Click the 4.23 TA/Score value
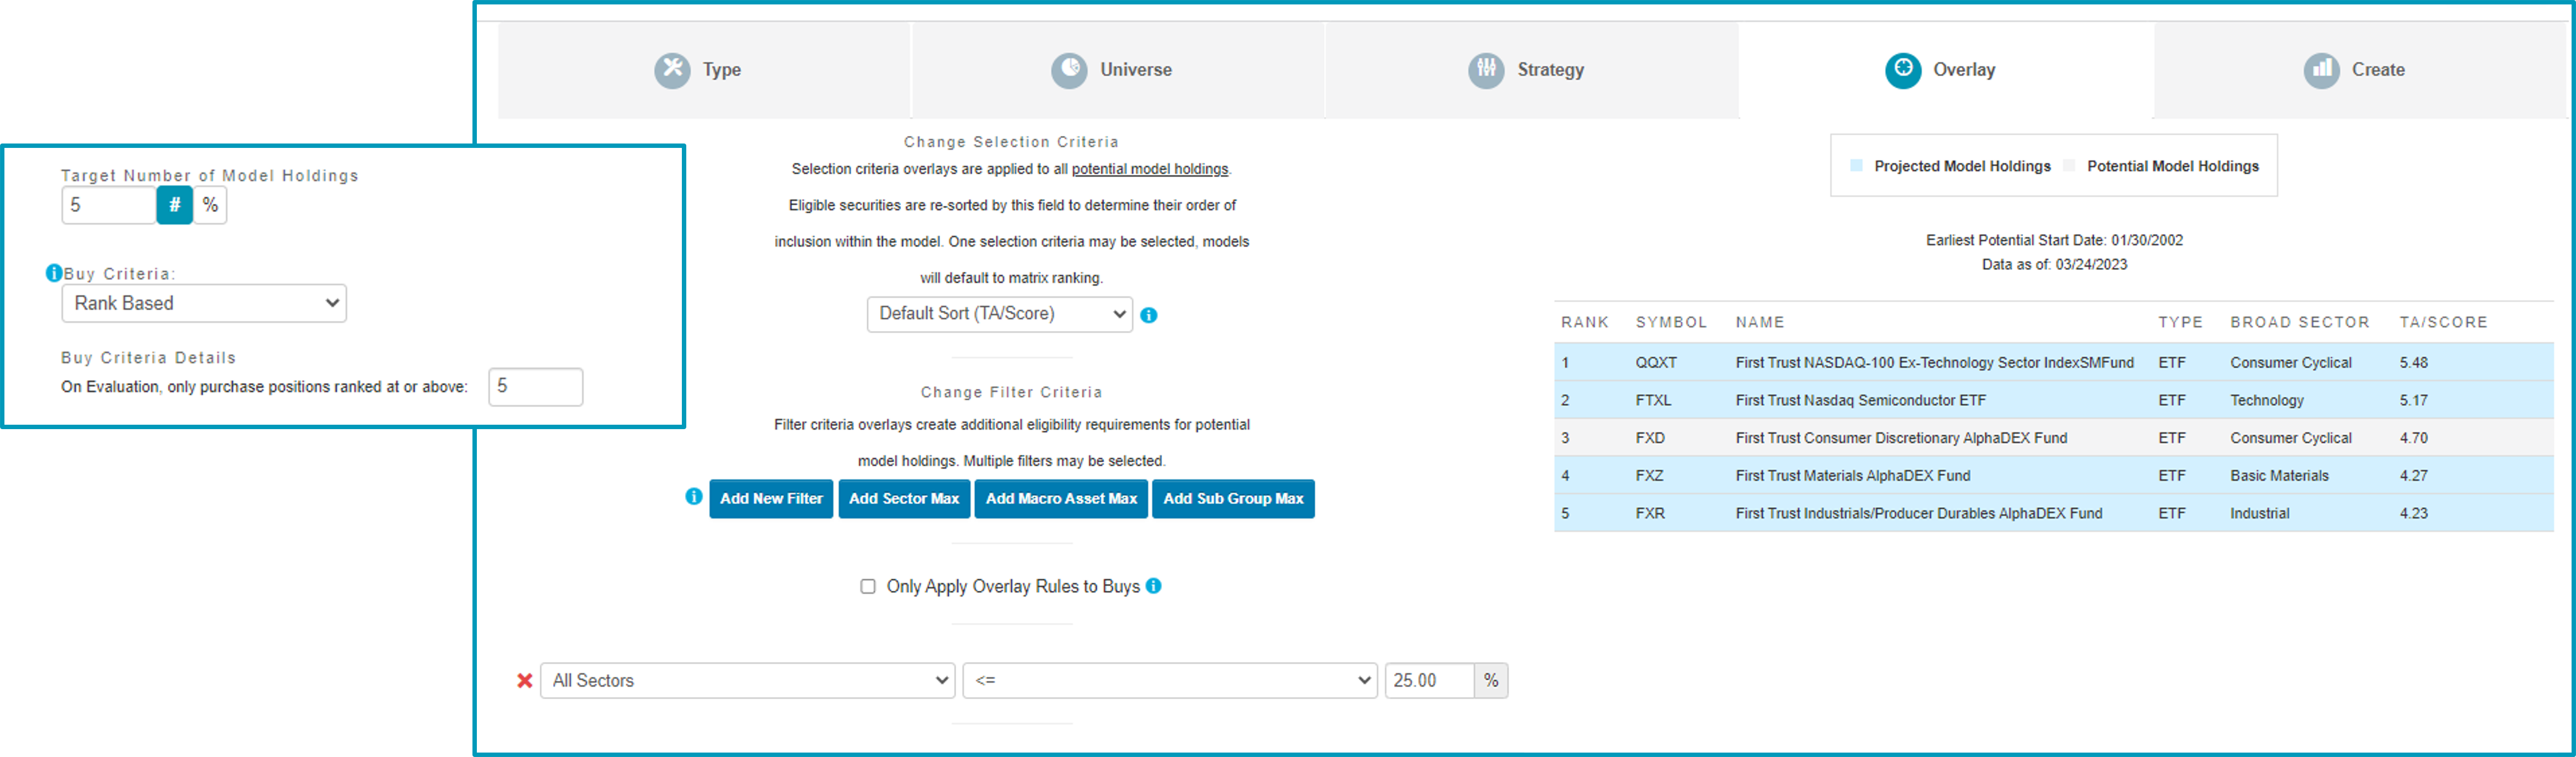2576x757 pixels. 2414,513
